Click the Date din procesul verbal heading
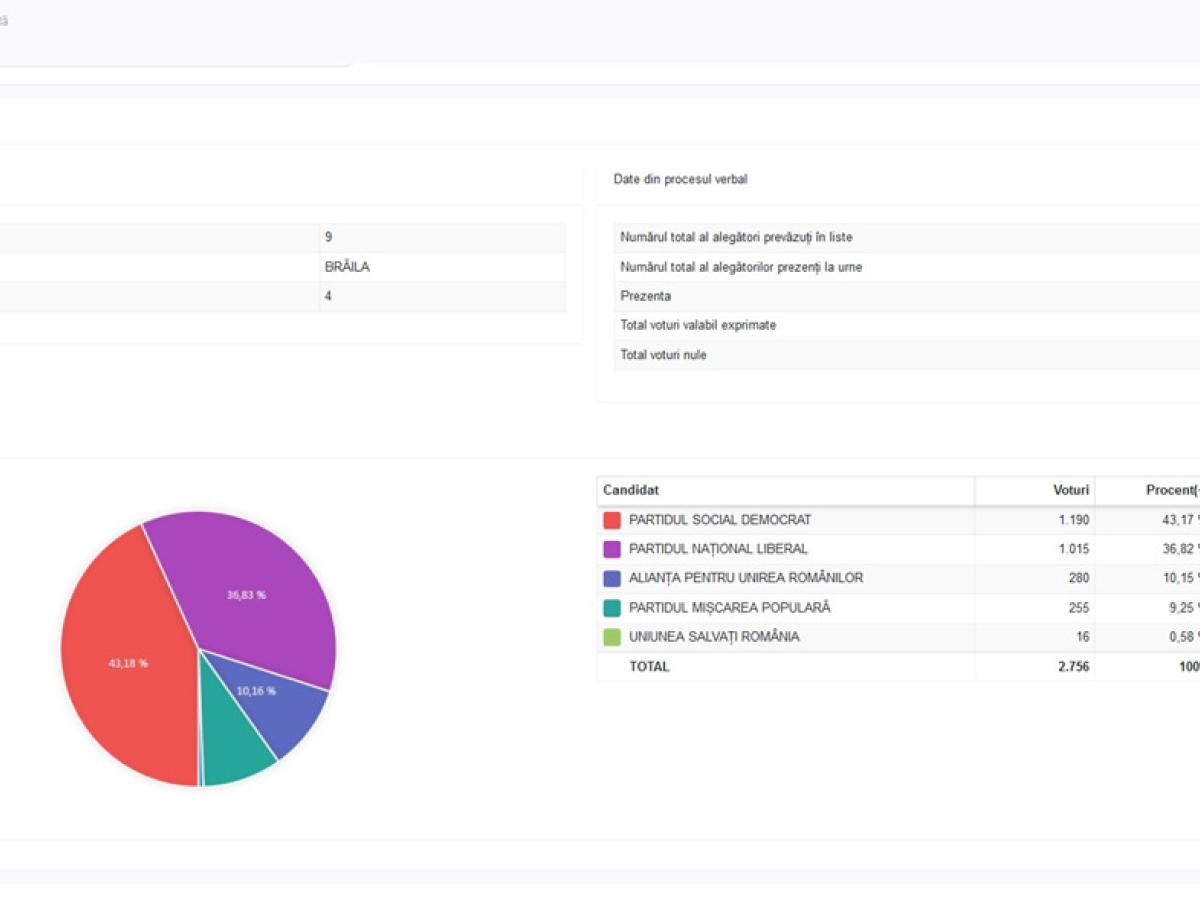This screenshot has height=900, width=1200. point(680,179)
